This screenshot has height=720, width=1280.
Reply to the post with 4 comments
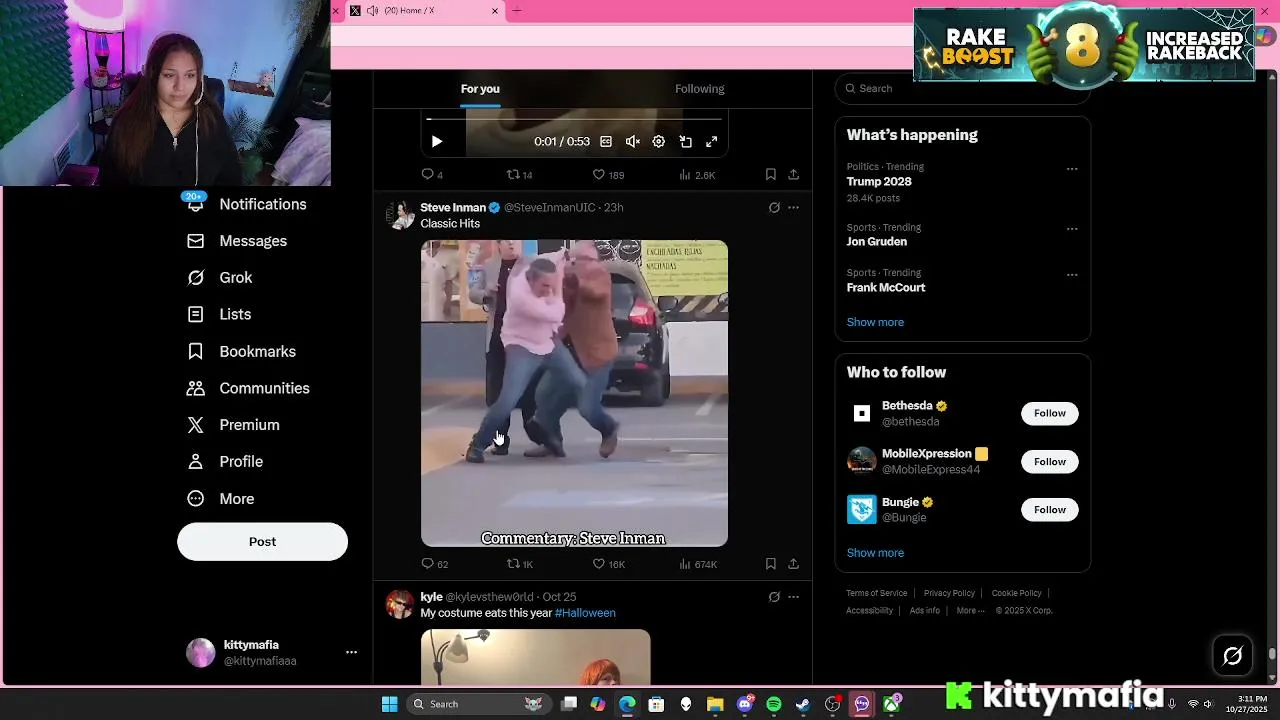pos(432,175)
